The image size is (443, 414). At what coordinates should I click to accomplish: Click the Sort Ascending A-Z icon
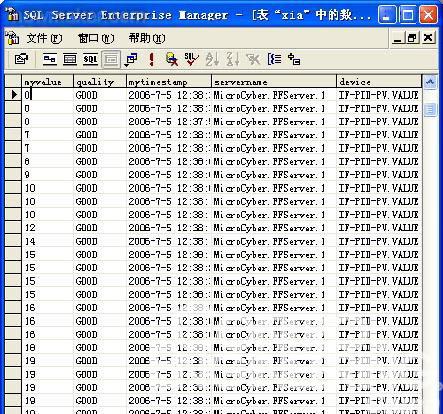pos(212,59)
